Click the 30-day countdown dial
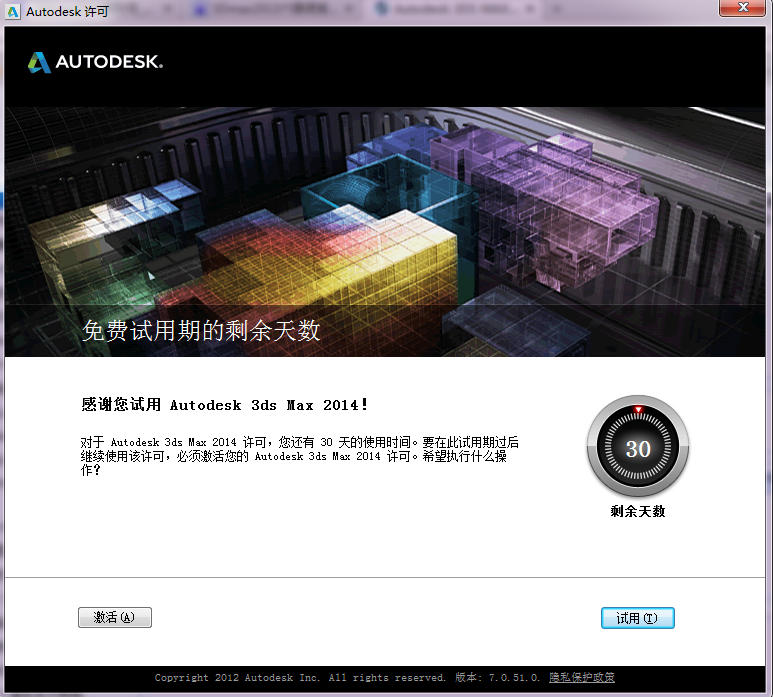 tap(638, 447)
